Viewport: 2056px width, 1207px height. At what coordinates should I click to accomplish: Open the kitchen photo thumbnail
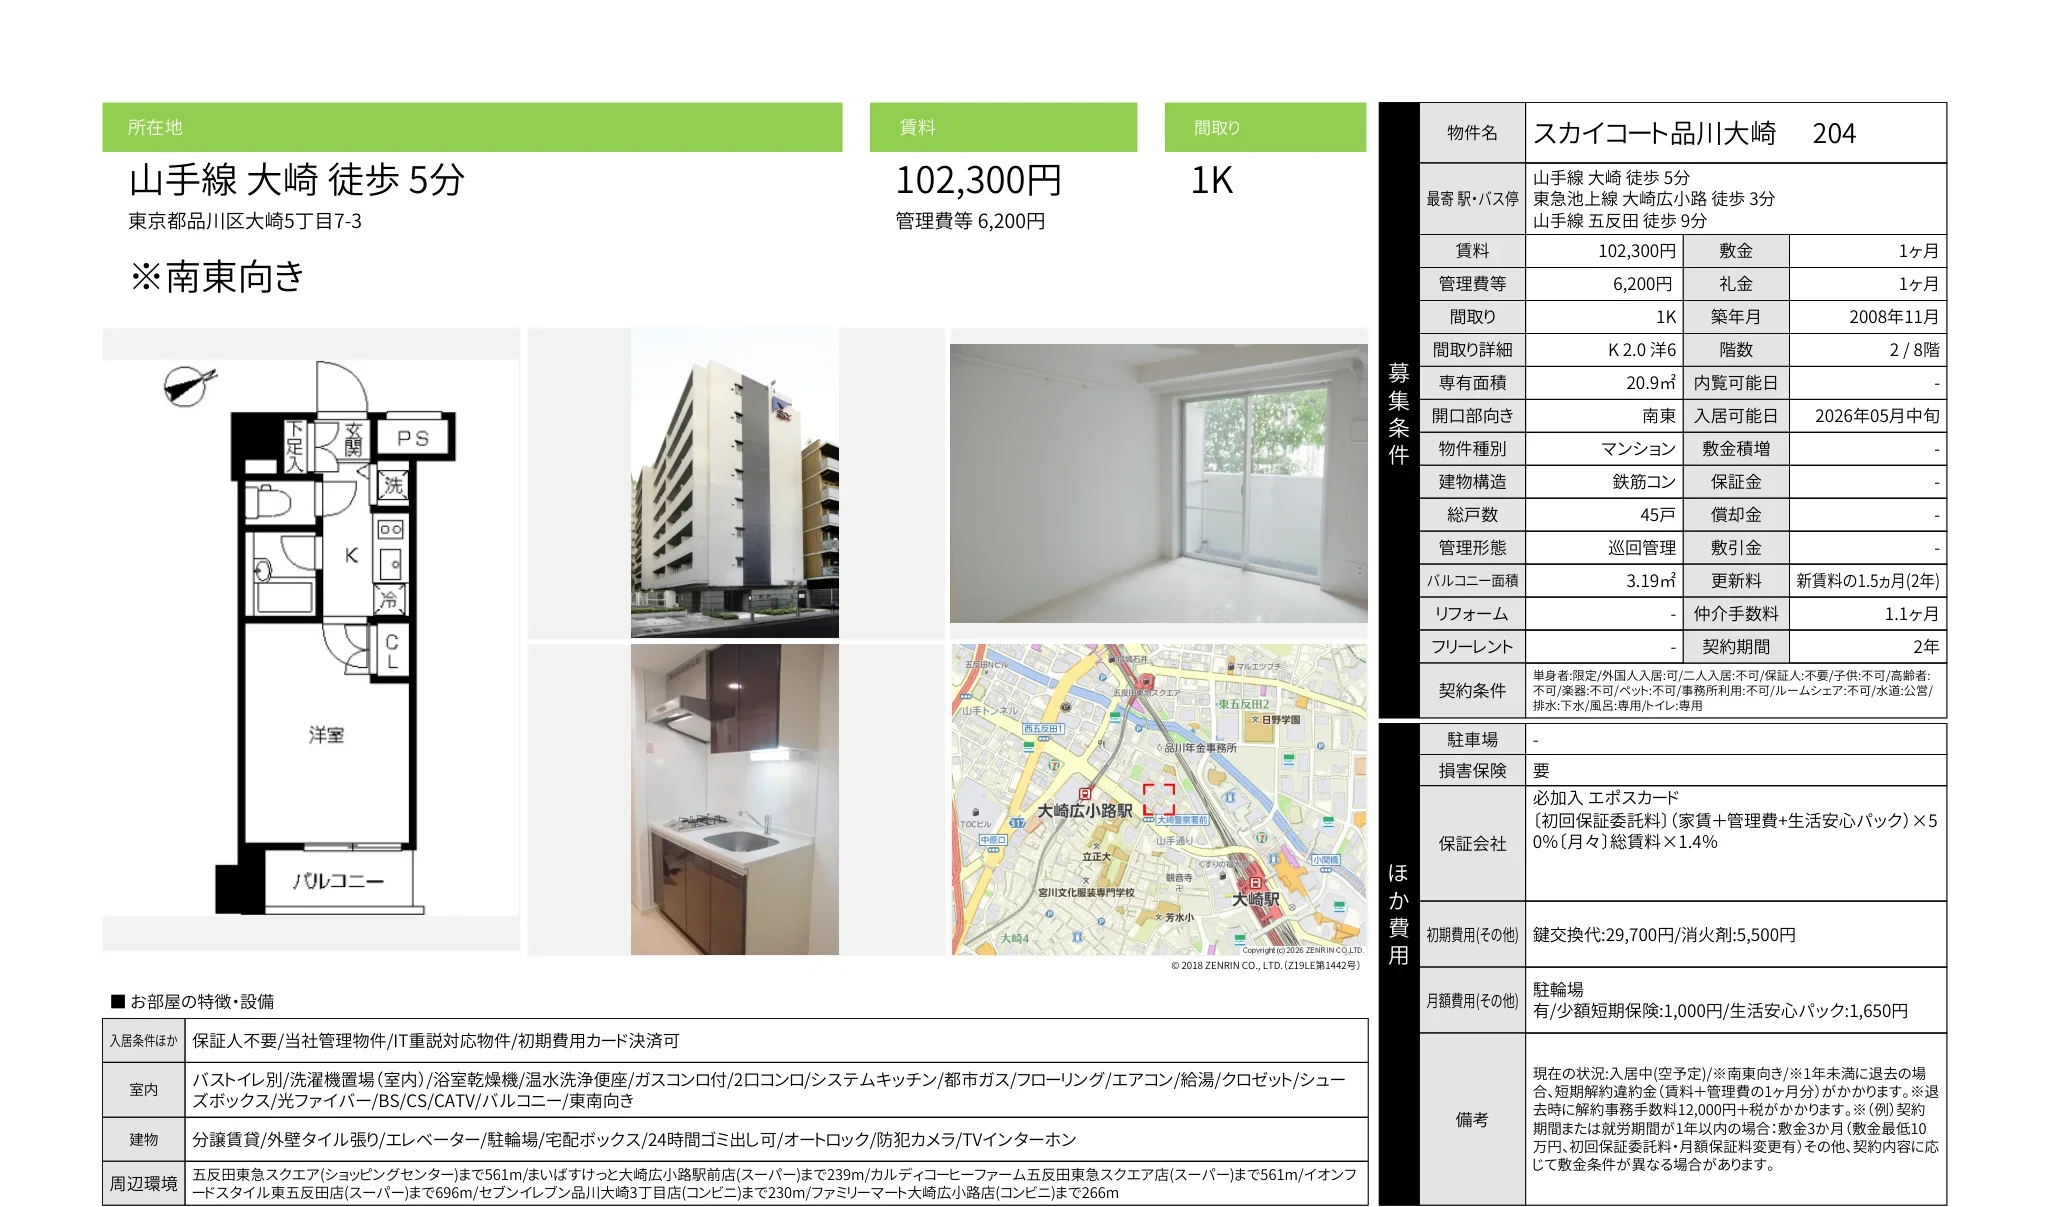(x=734, y=798)
